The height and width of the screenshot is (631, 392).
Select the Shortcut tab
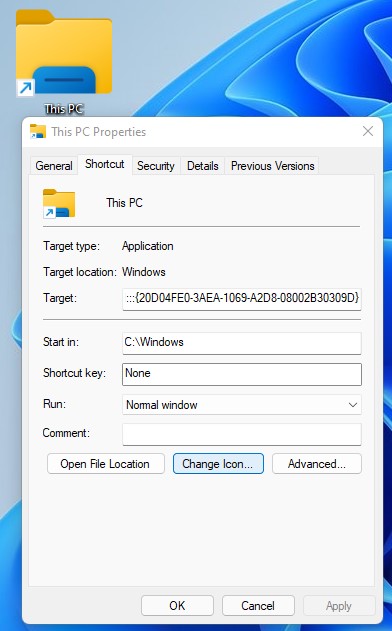click(105, 165)
